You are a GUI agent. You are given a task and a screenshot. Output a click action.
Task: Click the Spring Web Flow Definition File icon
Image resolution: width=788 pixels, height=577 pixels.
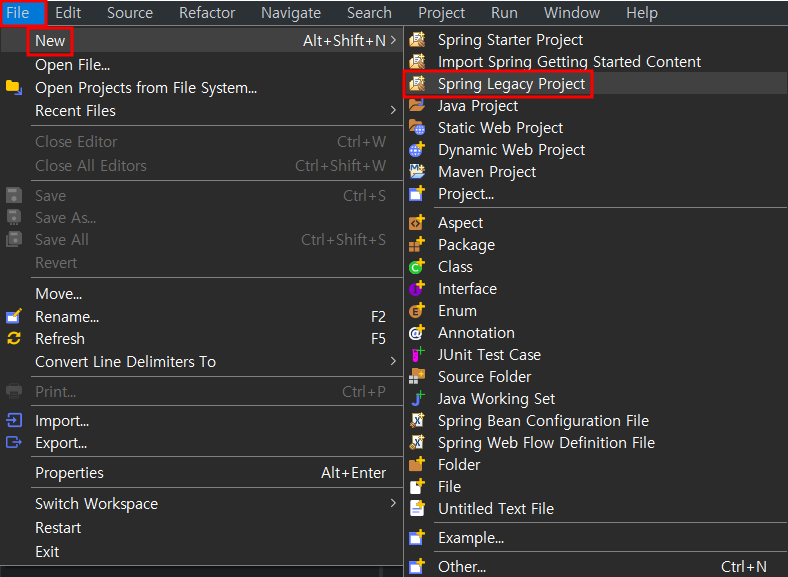pyautogui.click(x=417, y=442)
